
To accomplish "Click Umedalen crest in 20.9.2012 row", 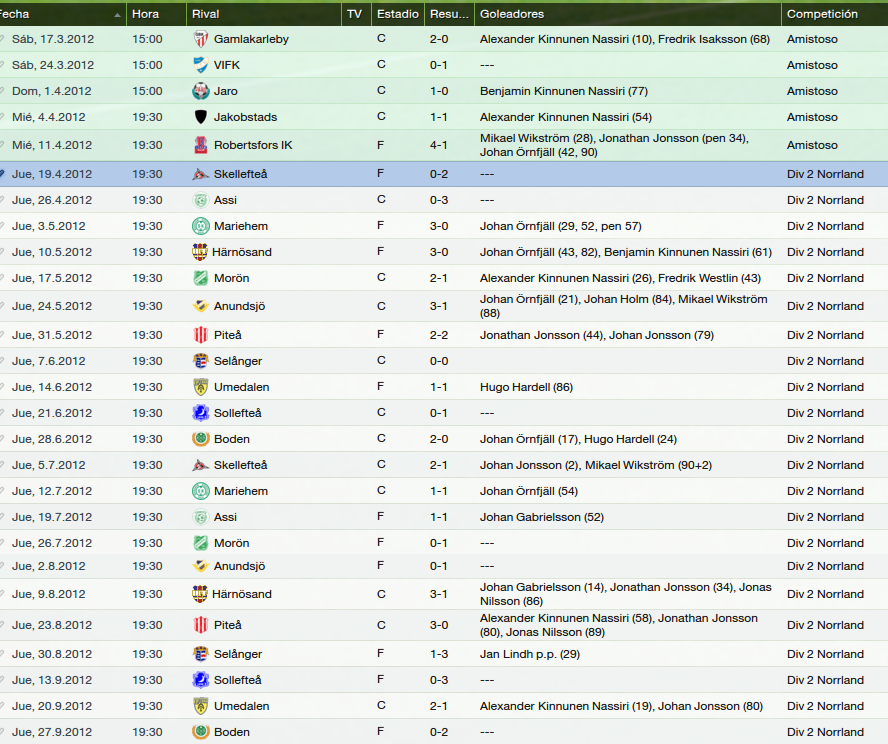I will coord(200,706).
